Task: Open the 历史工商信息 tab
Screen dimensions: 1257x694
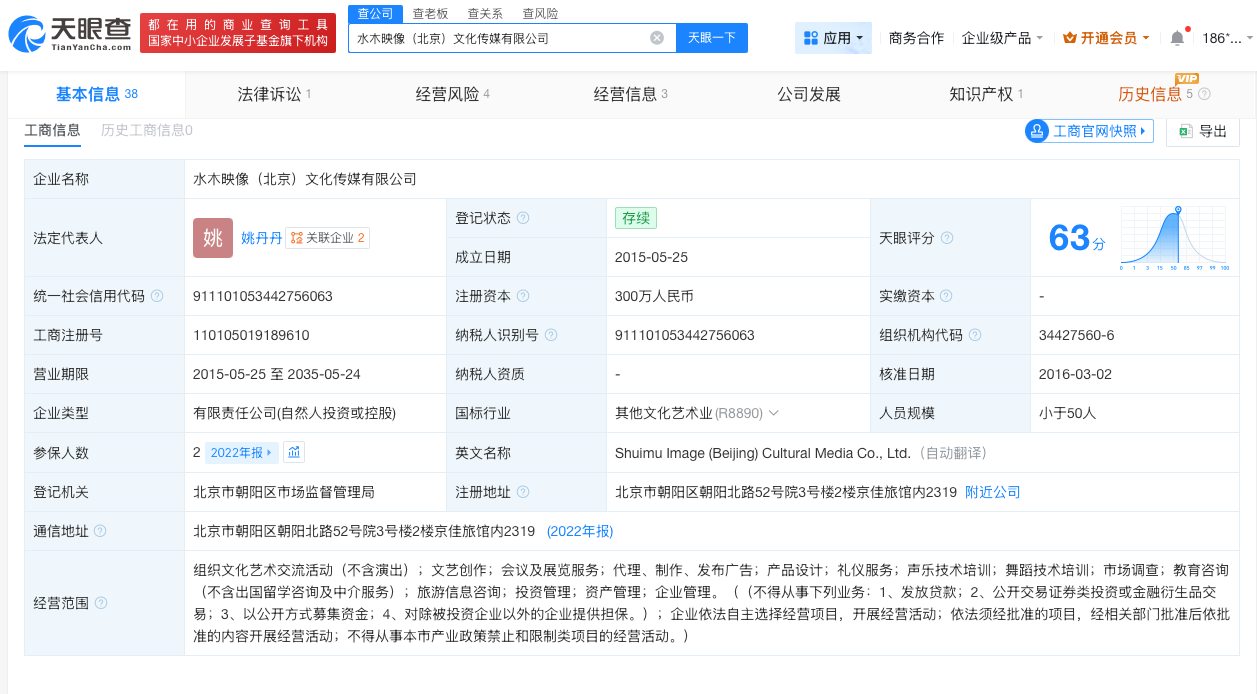Action: point(144,130)
